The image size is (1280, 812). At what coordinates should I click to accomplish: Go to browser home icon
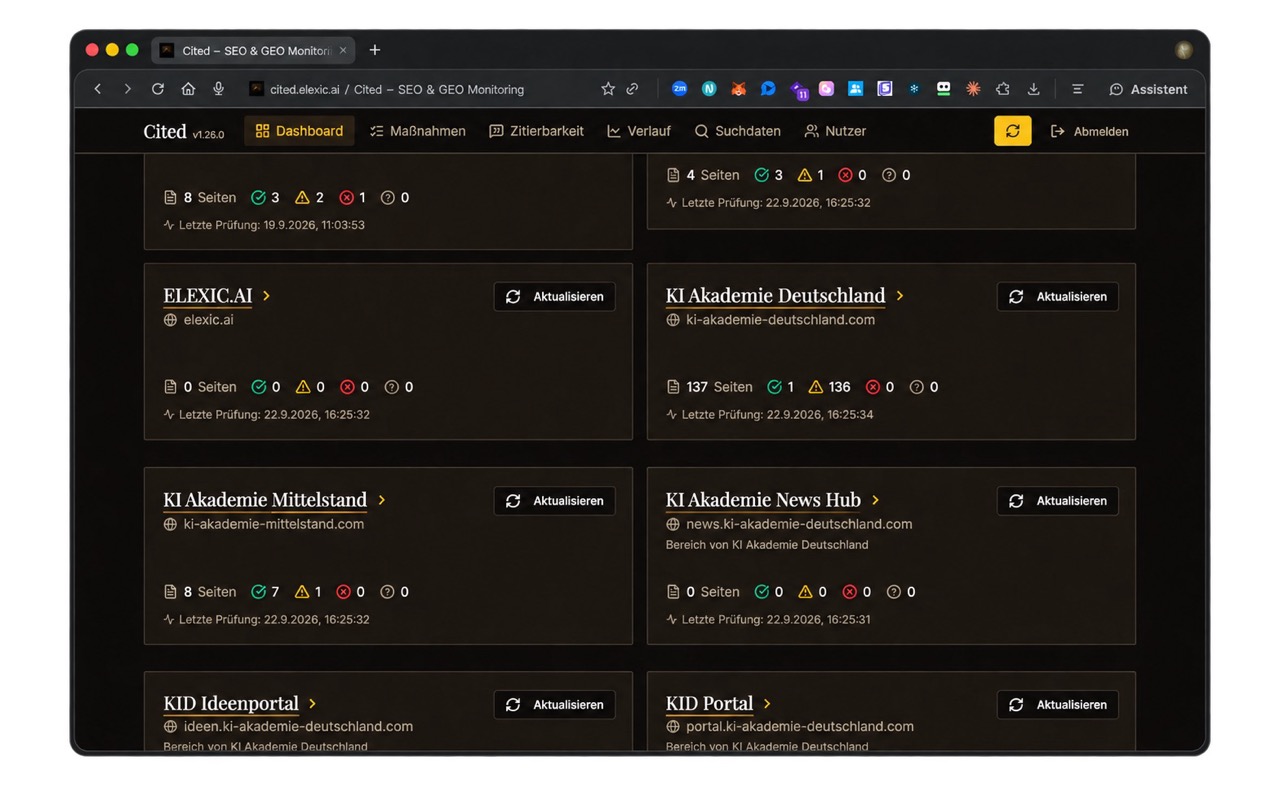[x=188, y=89]
